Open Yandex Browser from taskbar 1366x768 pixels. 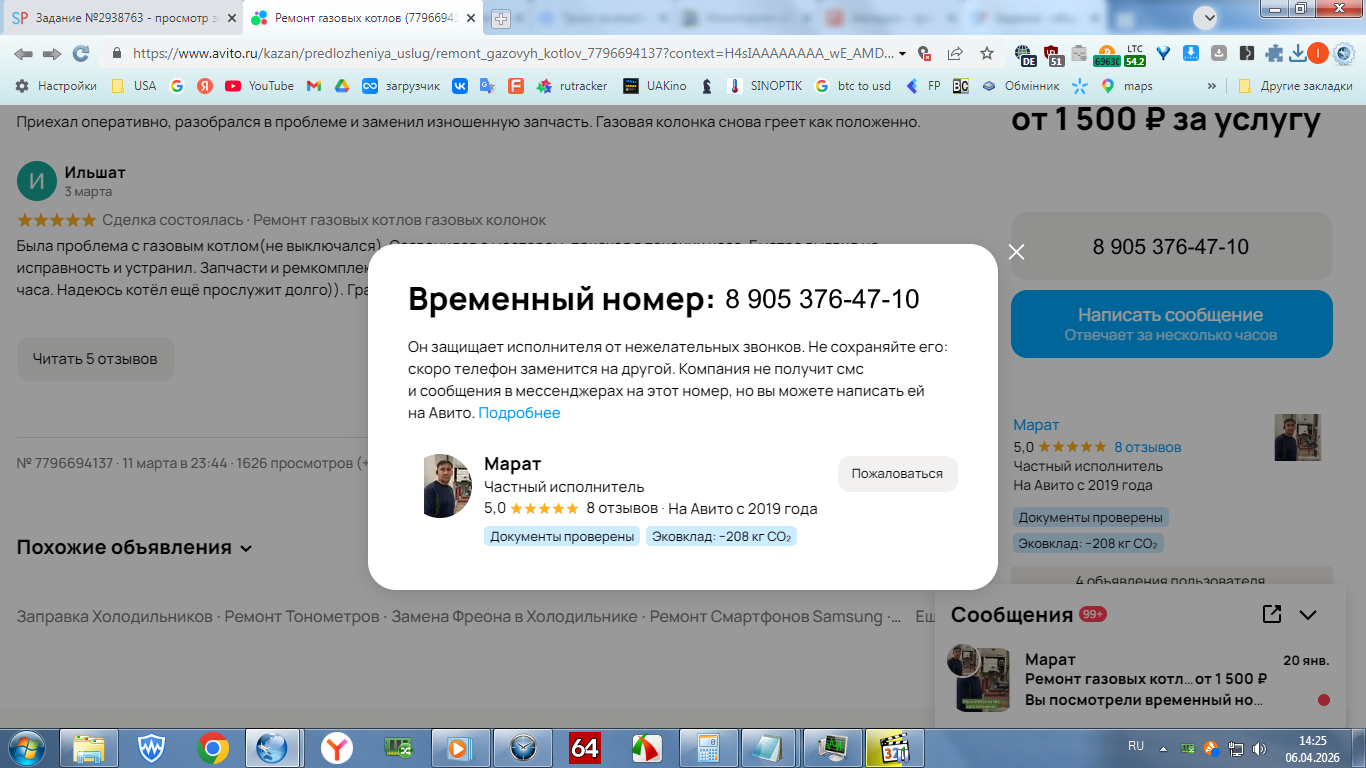[337, 747]
